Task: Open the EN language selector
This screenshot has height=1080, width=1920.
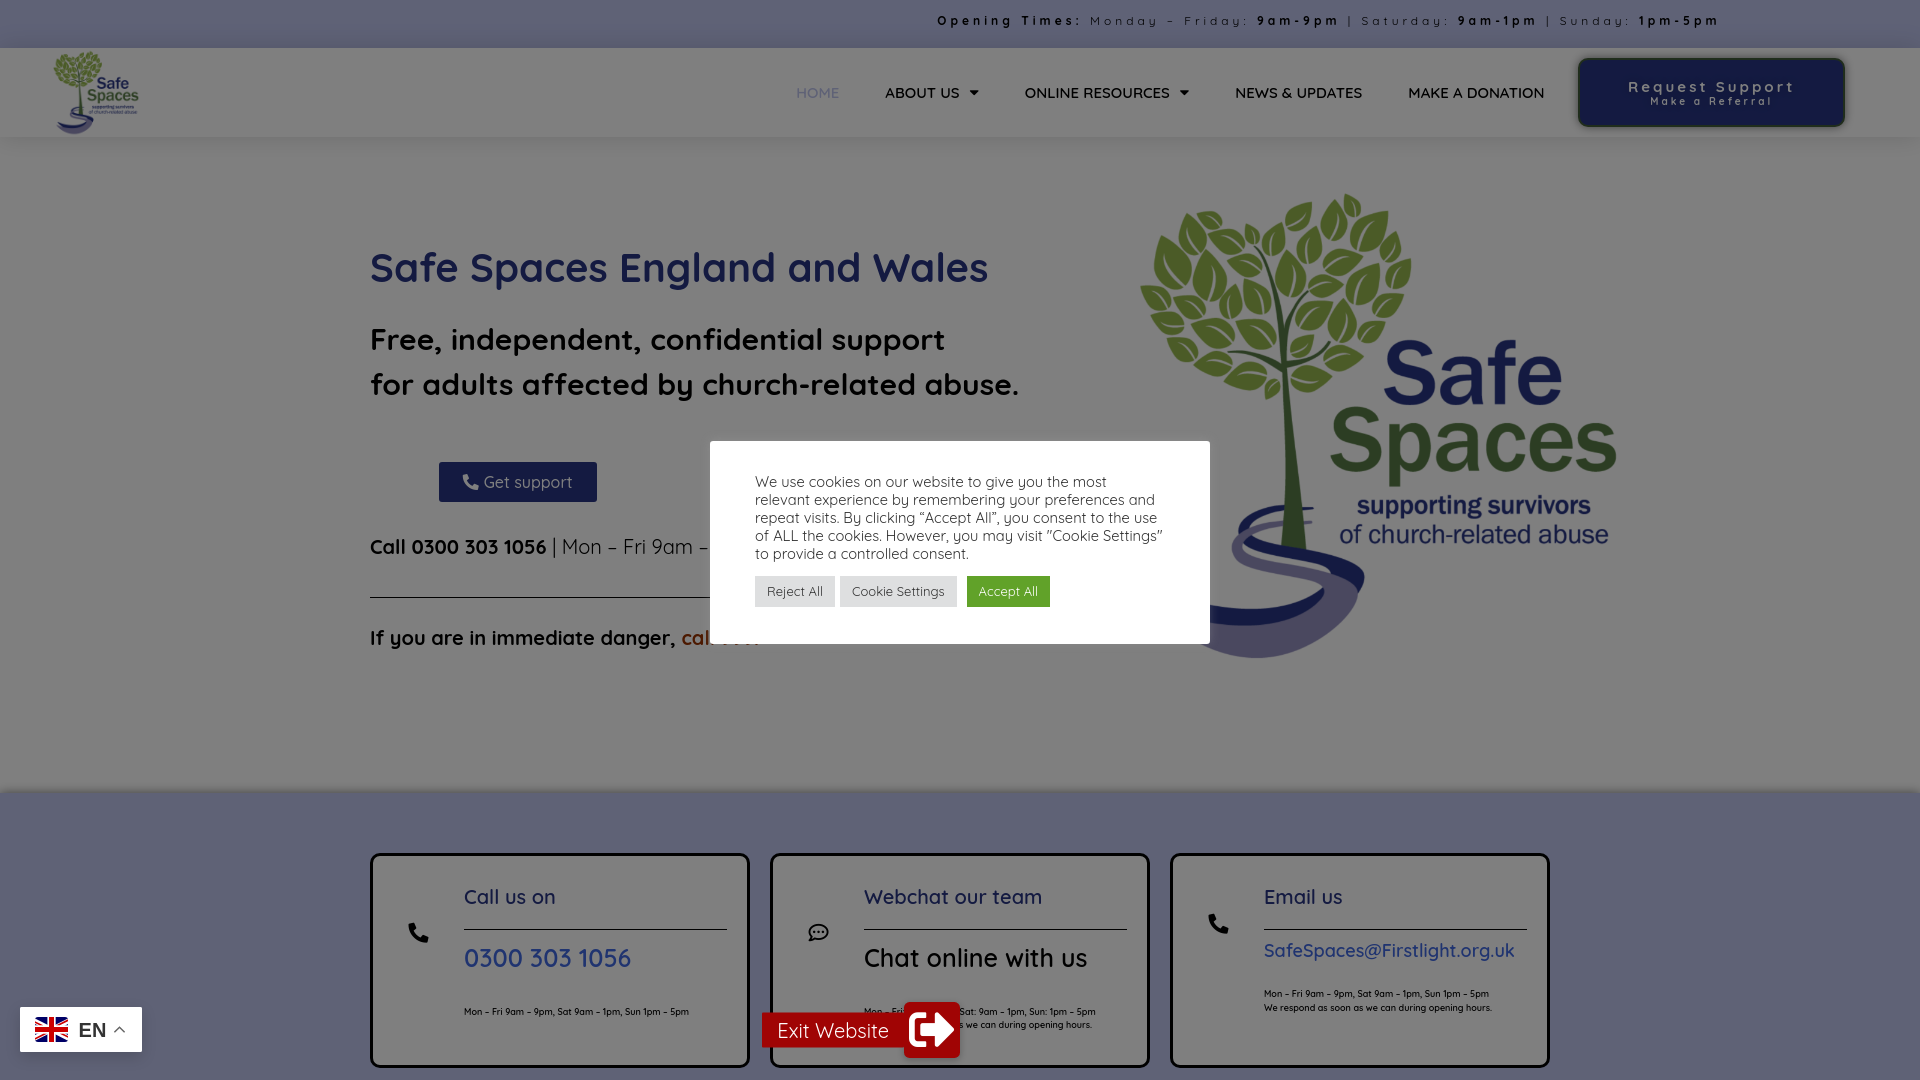Action: coord(81,1030)
